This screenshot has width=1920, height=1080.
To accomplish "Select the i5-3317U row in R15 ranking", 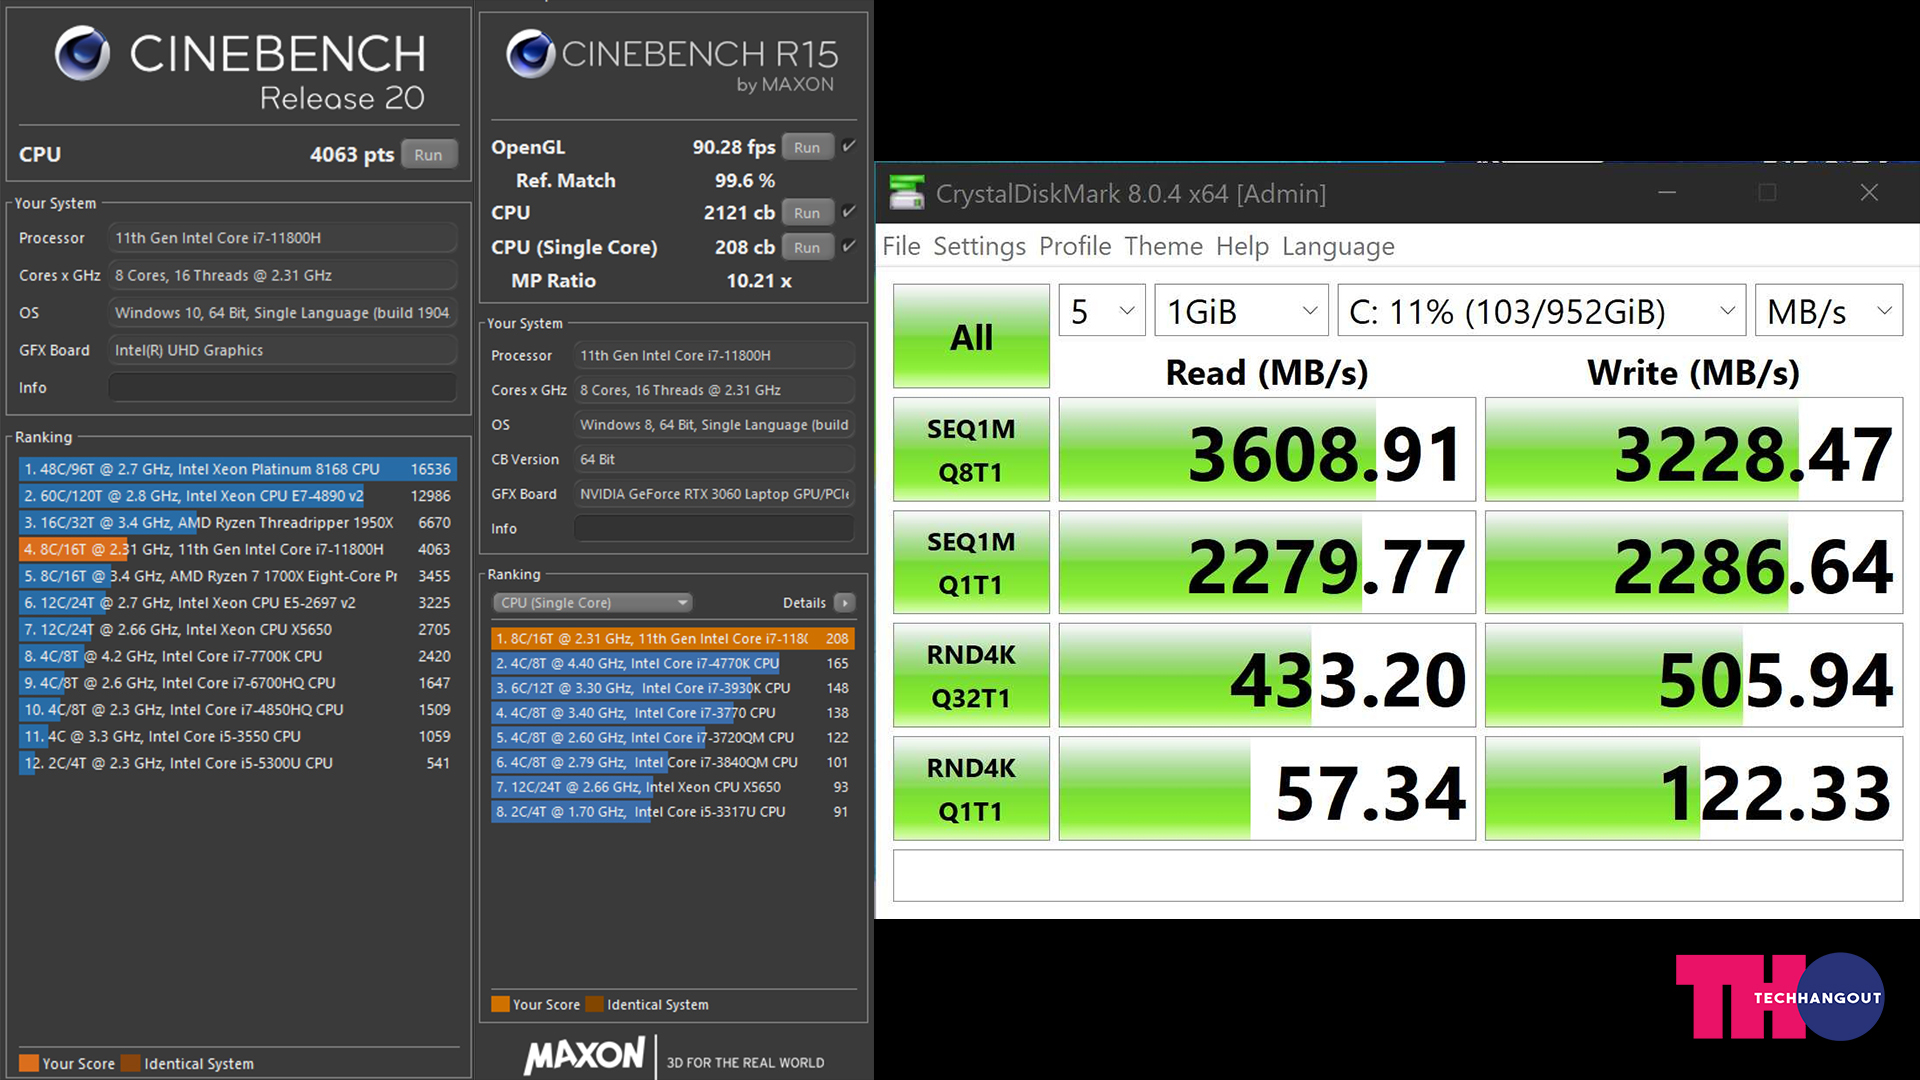I will pyautogui.click(x=672, y=812).
